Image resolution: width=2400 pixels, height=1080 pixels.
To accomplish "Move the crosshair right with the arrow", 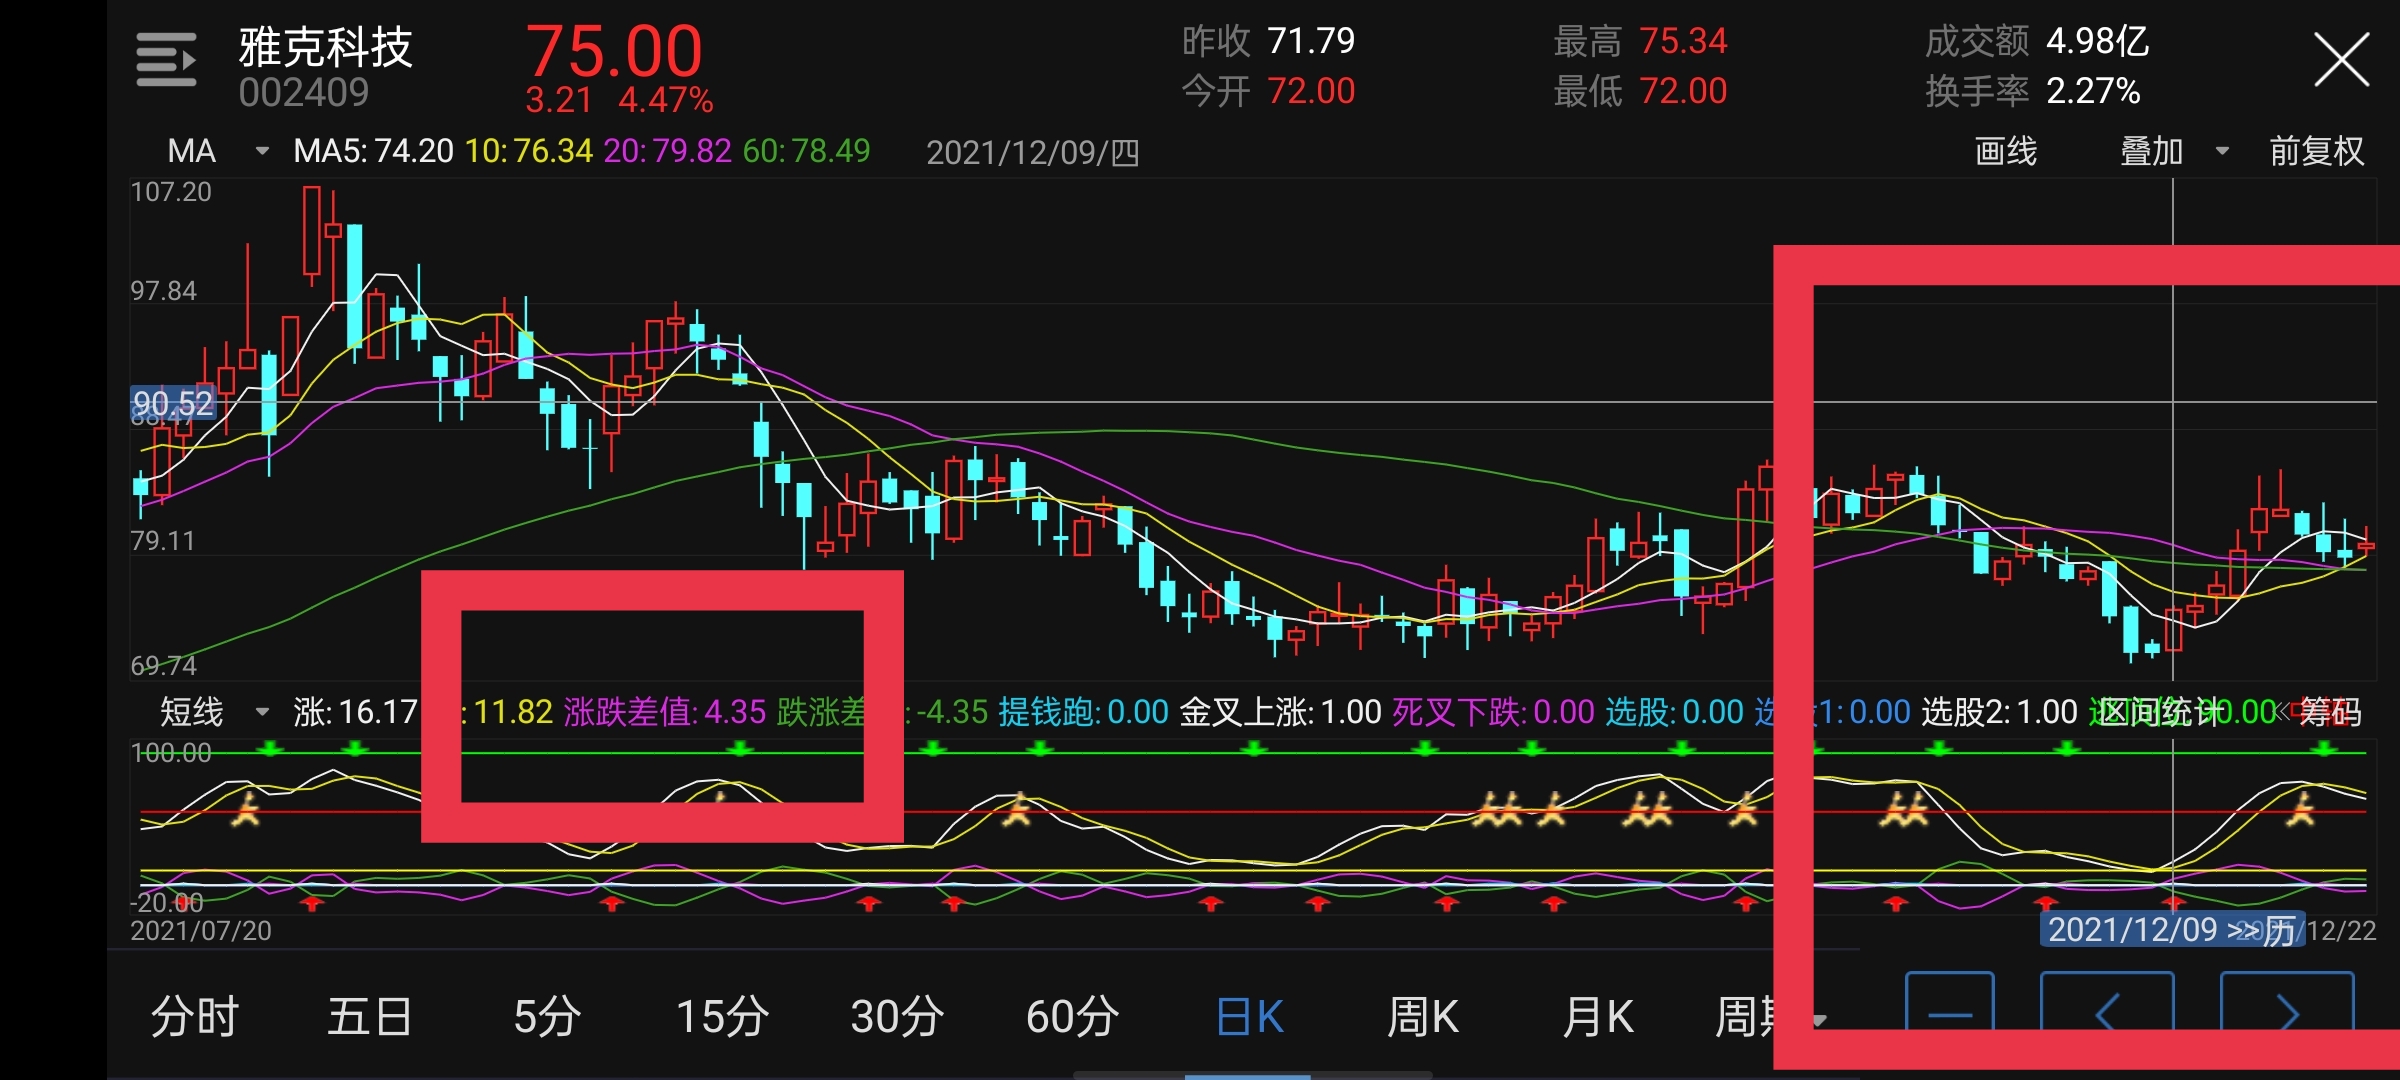I will pyautogui.click(x=2286, y=1008).
